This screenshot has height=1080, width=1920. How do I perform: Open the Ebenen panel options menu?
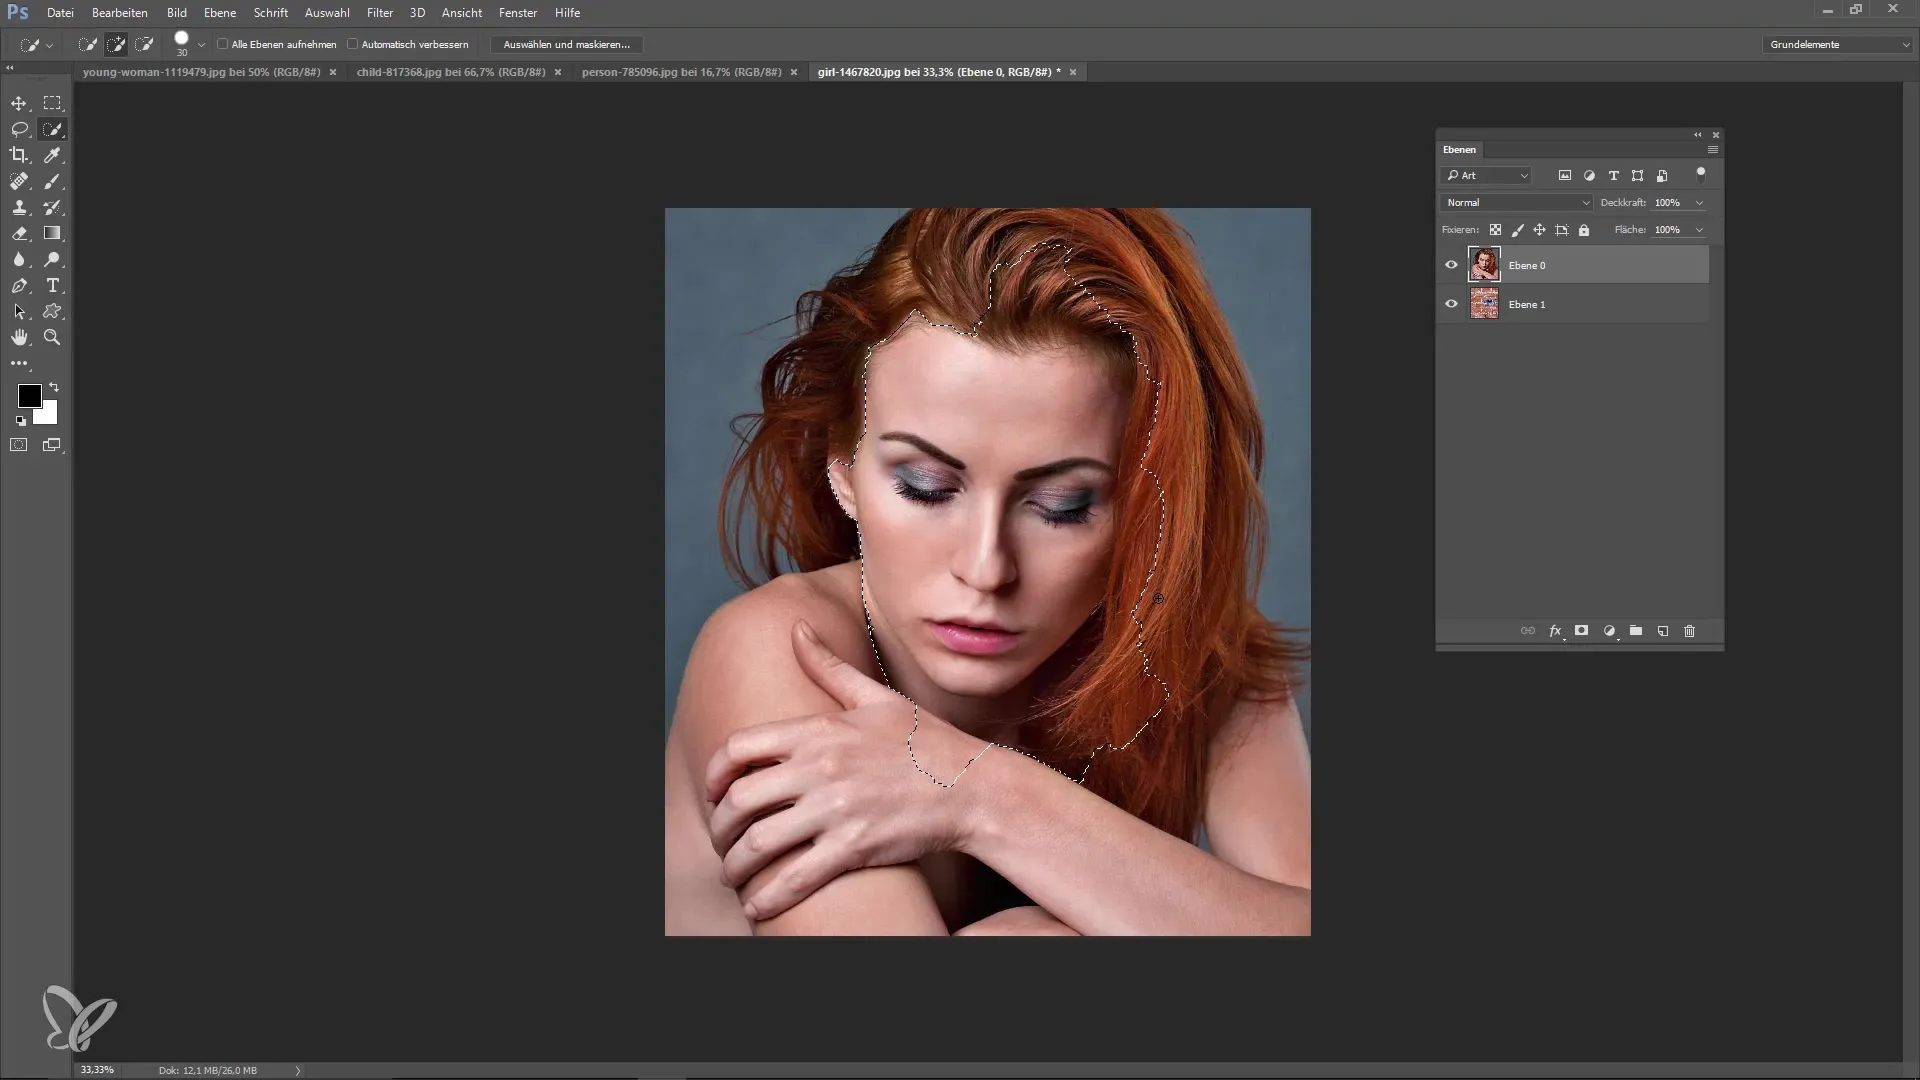tap(1712, 150)
